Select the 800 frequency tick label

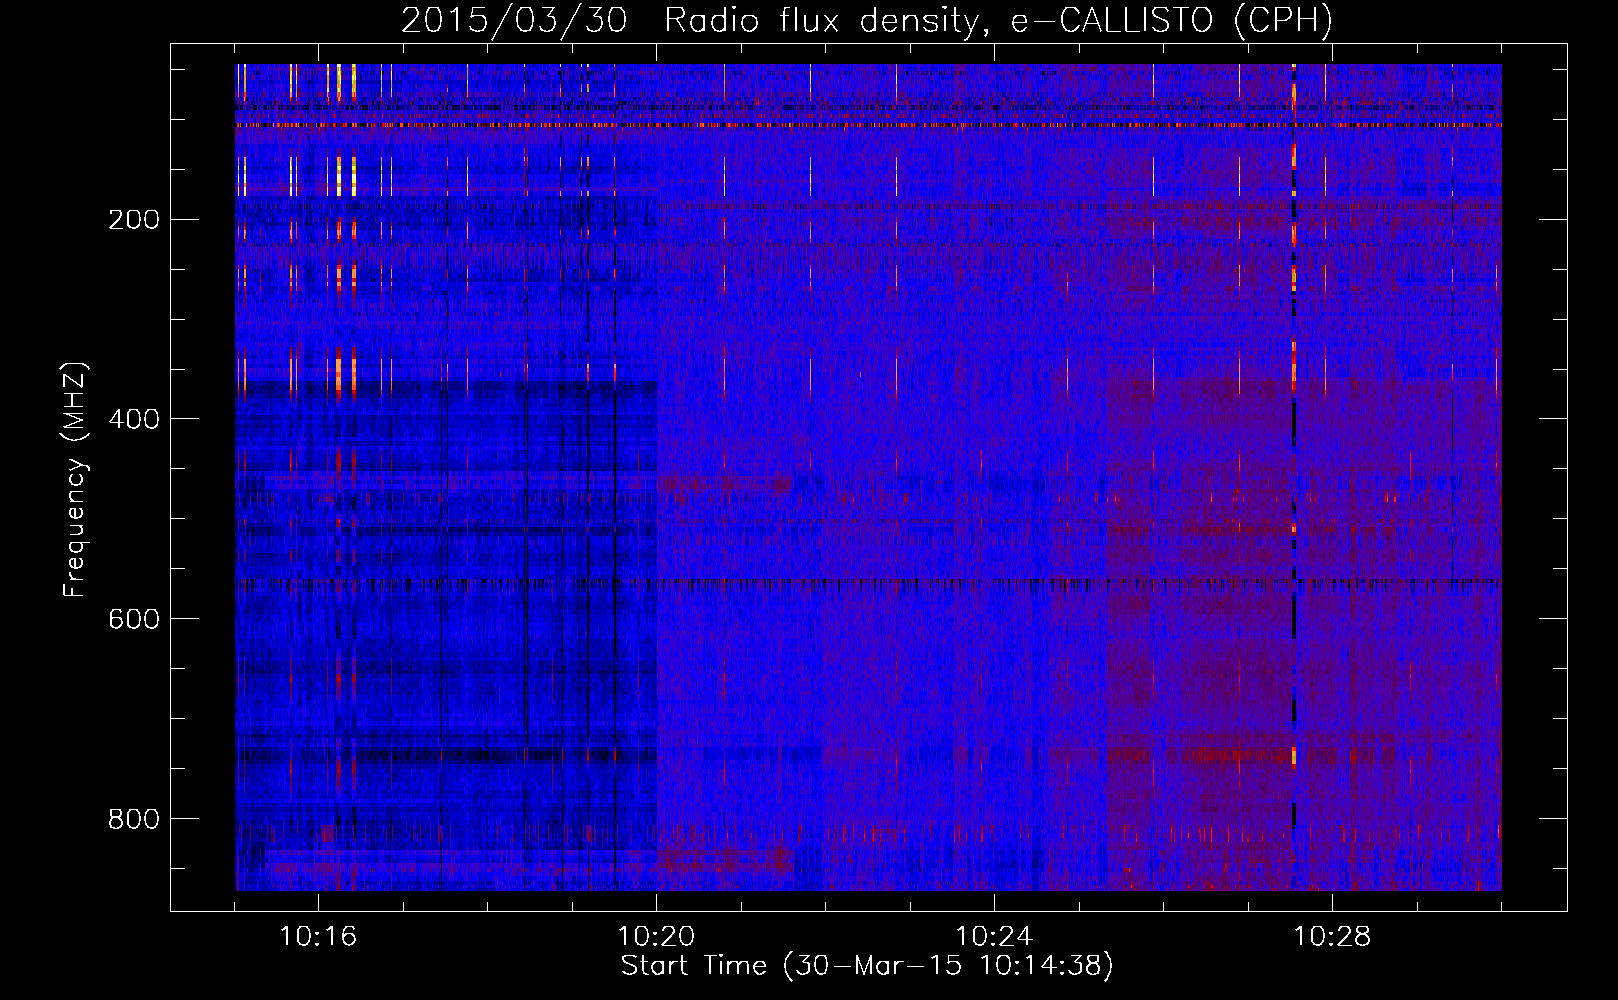(134, 819)
